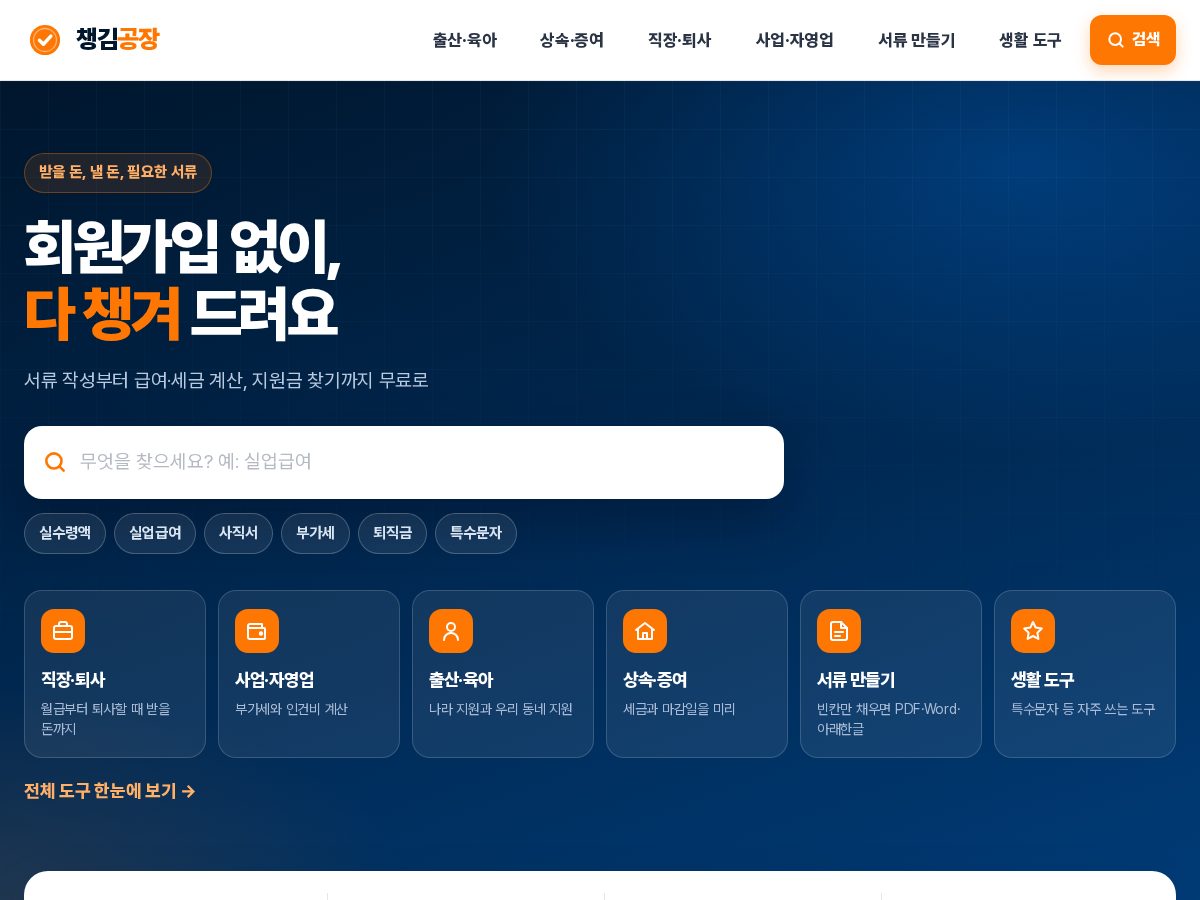Open 출산·육아 in top navigation
The width and height of the screenshot is (1200, 900).
pos(465,40)
